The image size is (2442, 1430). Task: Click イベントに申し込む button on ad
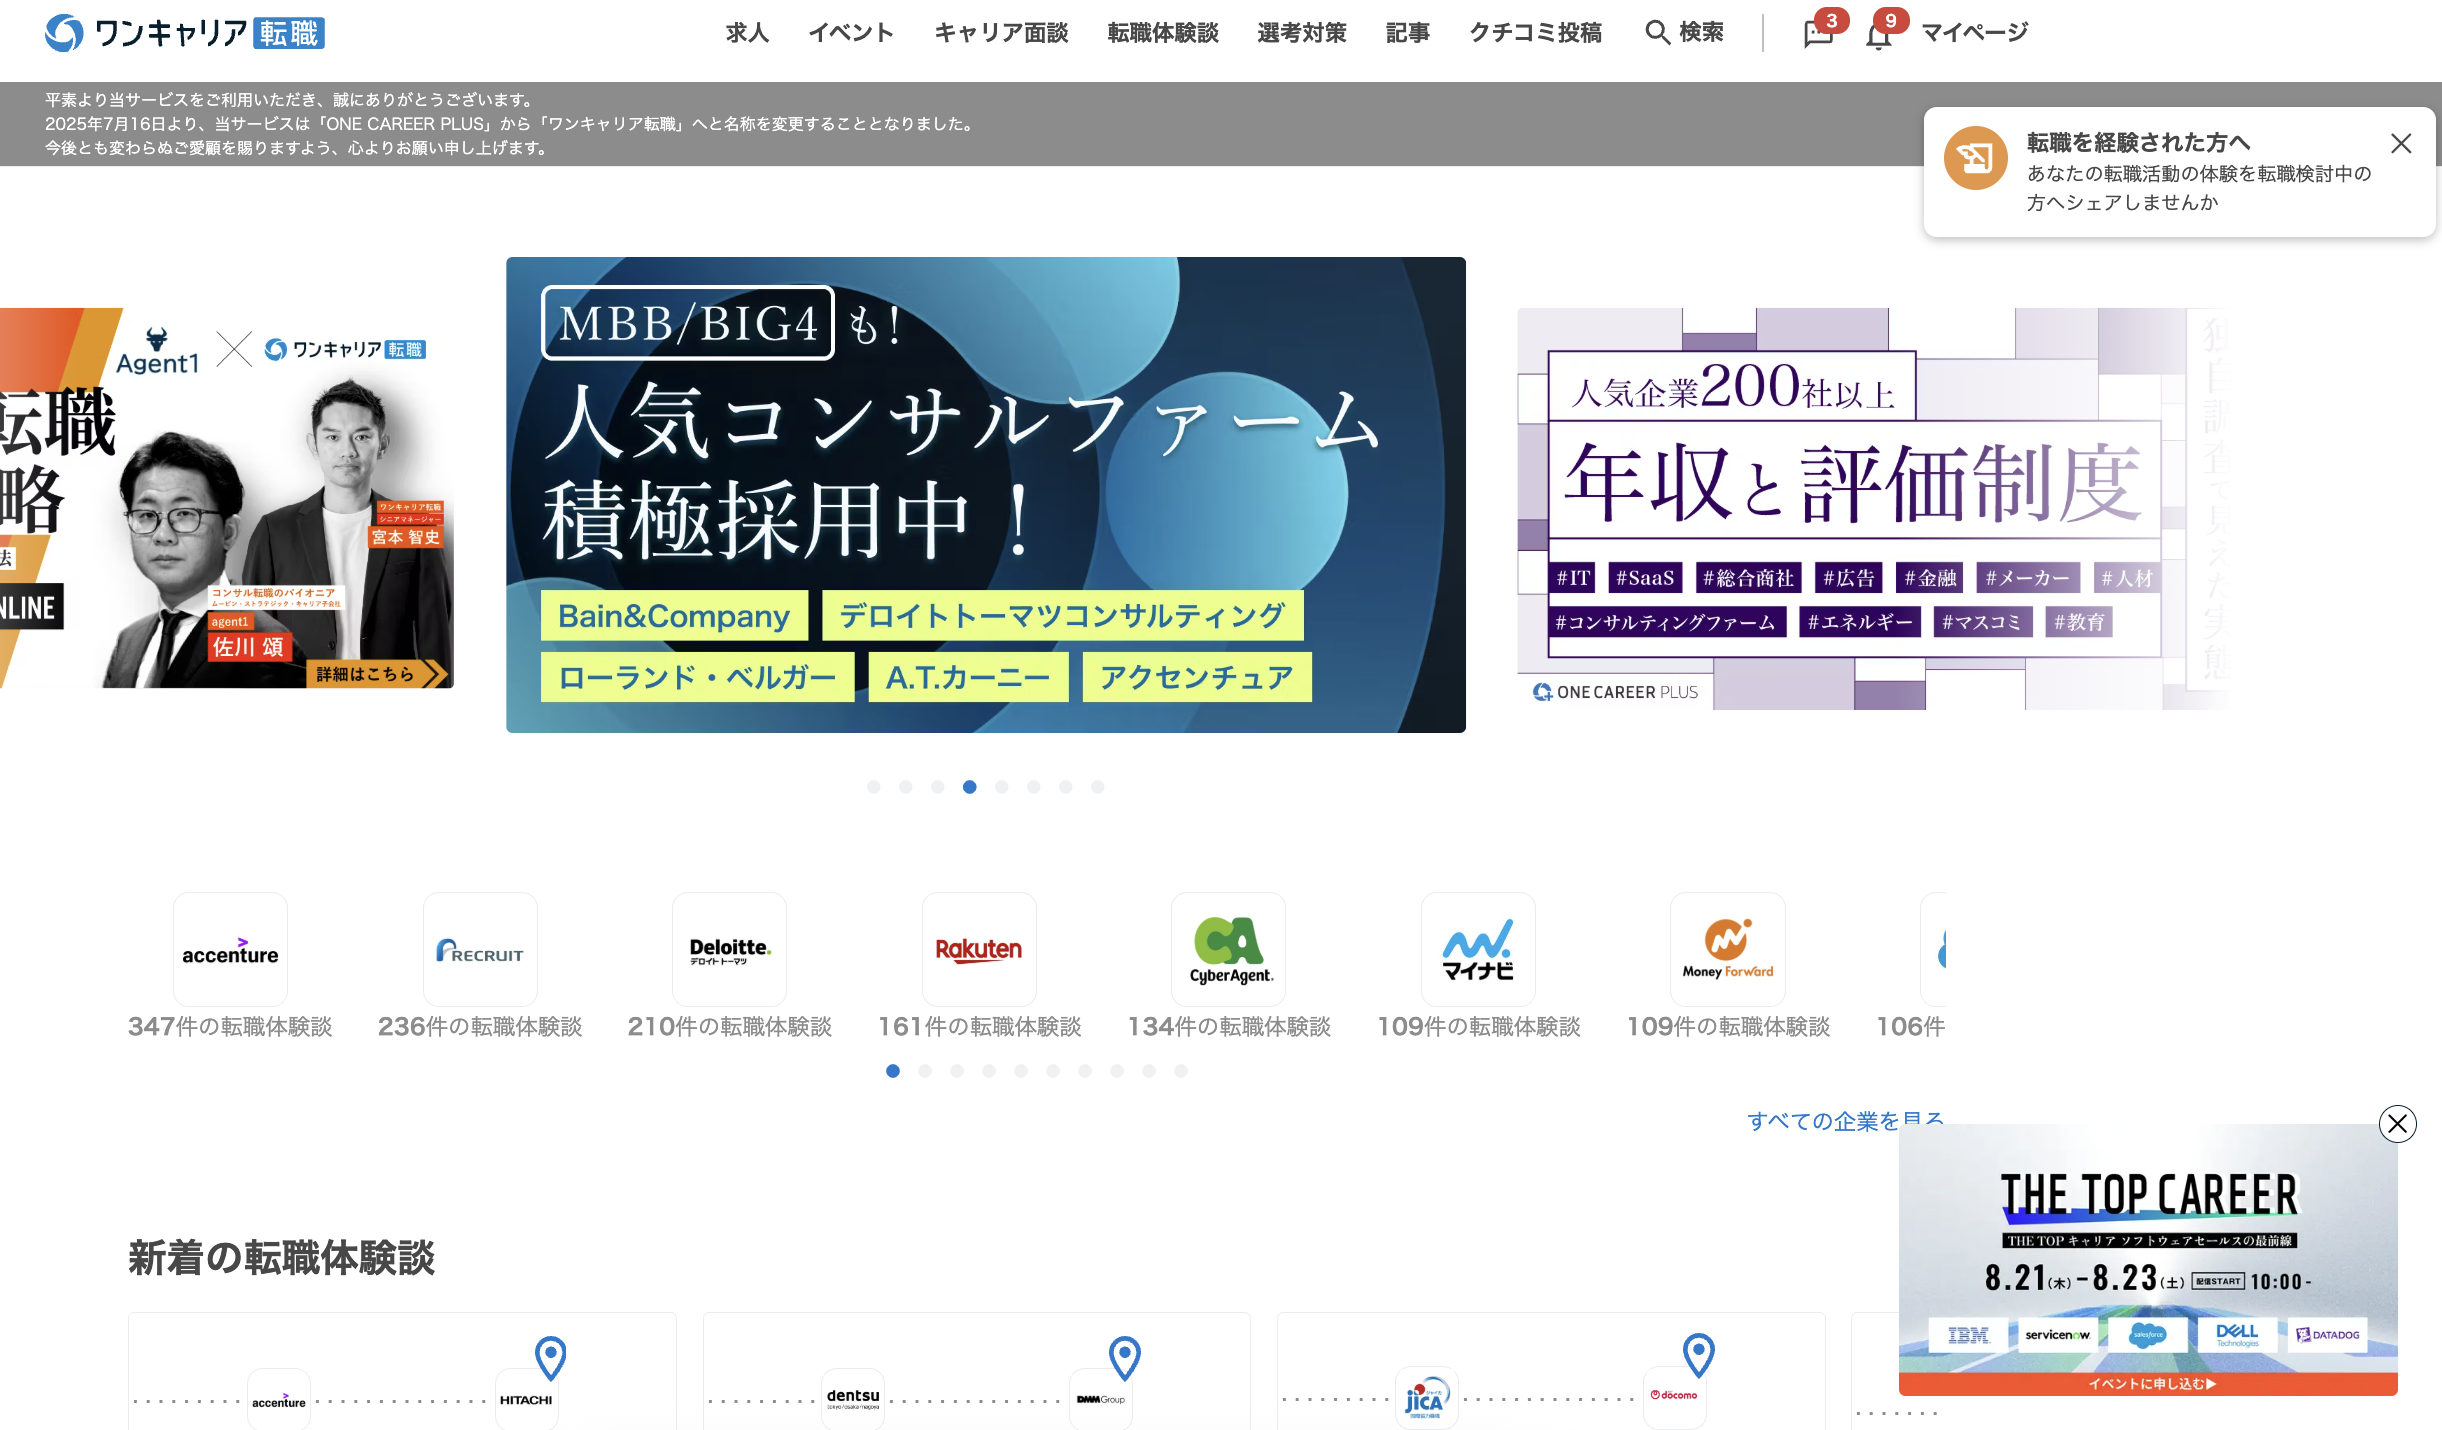(2148, 1383)
